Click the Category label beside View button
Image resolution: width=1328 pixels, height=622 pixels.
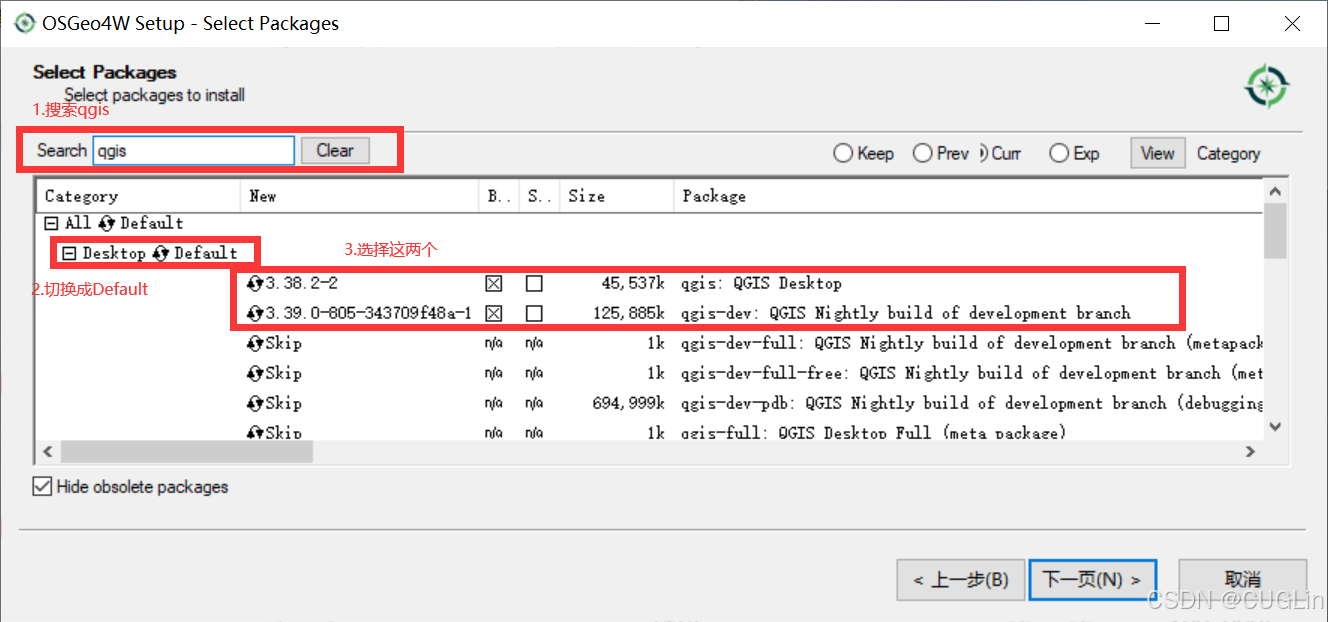coord(1228,154)
